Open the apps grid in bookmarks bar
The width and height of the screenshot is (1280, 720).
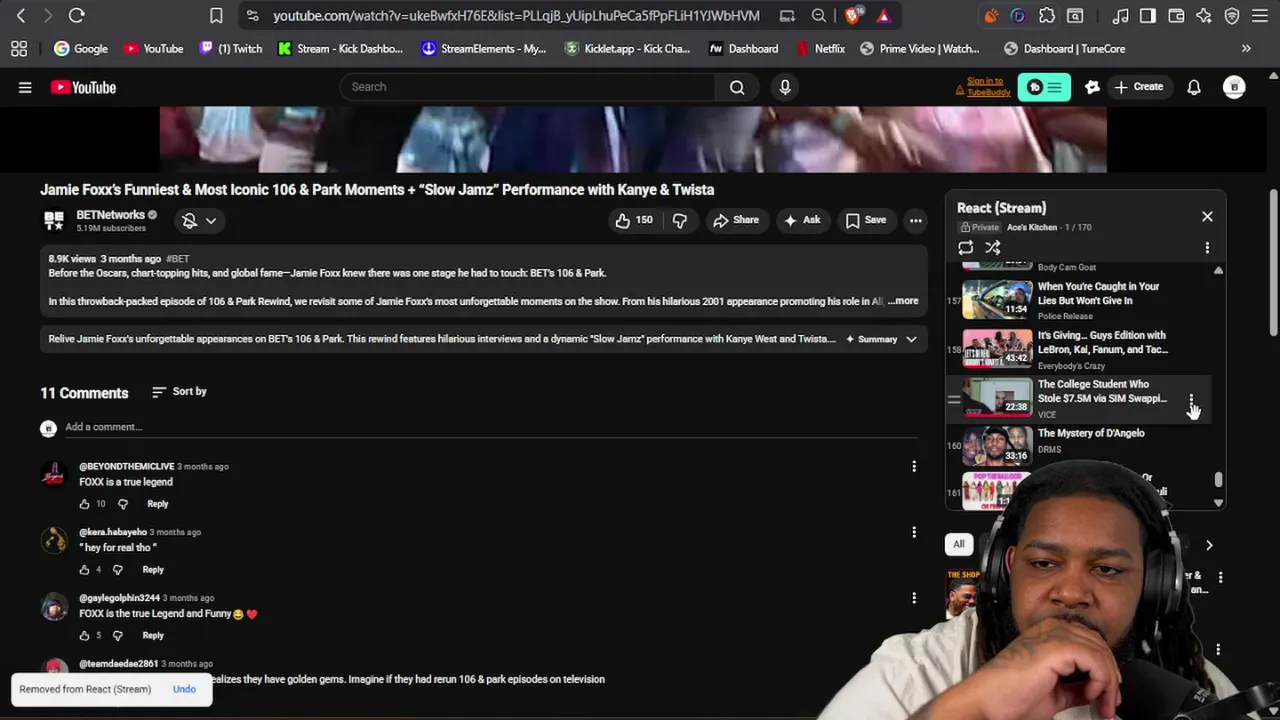click(x=18, y=48)
